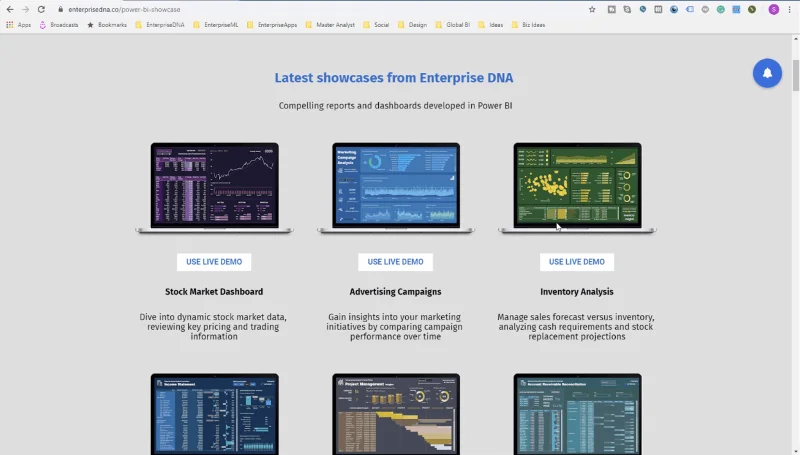Image resolution: width=800 pixels, height=455 pixels.
Task: Click the Advertising Campaigns title
Action: click(395, 292)
